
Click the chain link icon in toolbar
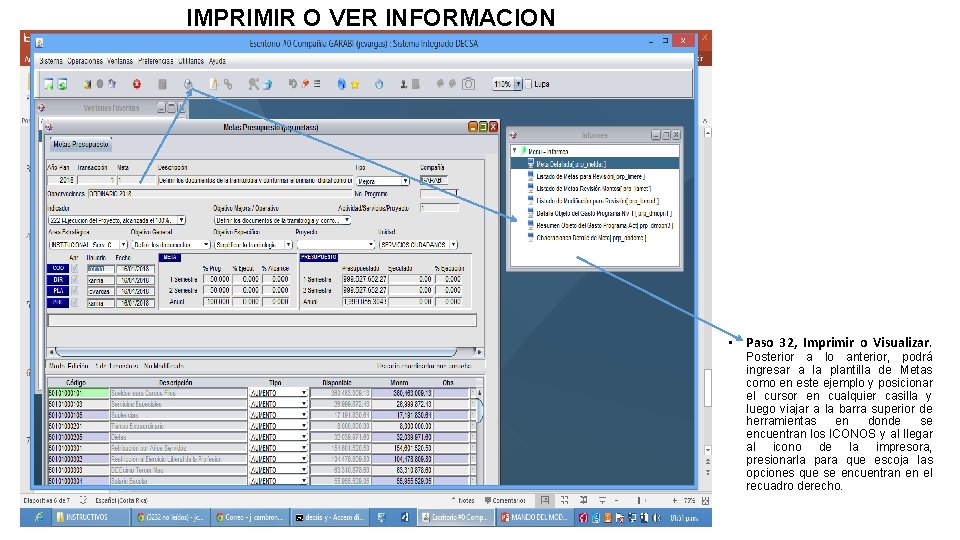pyautogui.click(x=228, y=84)
